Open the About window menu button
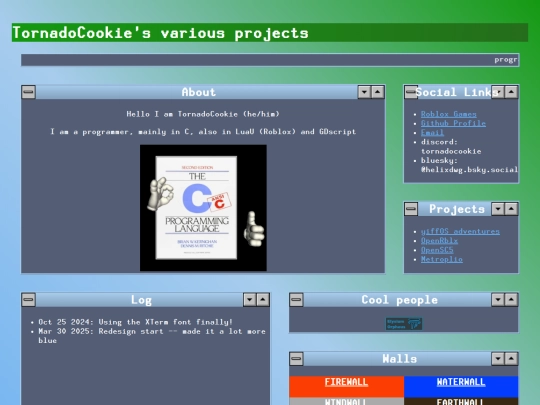540x405 pixels. 29,92
